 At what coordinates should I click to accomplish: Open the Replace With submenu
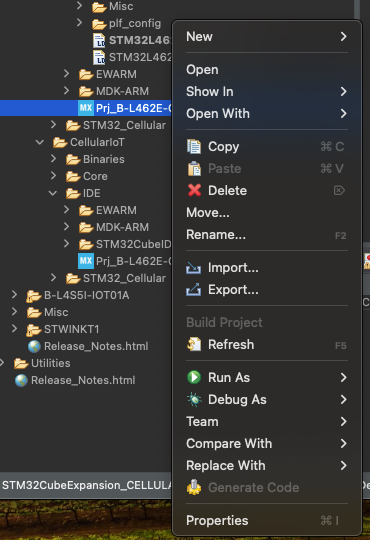coord(267,466)
